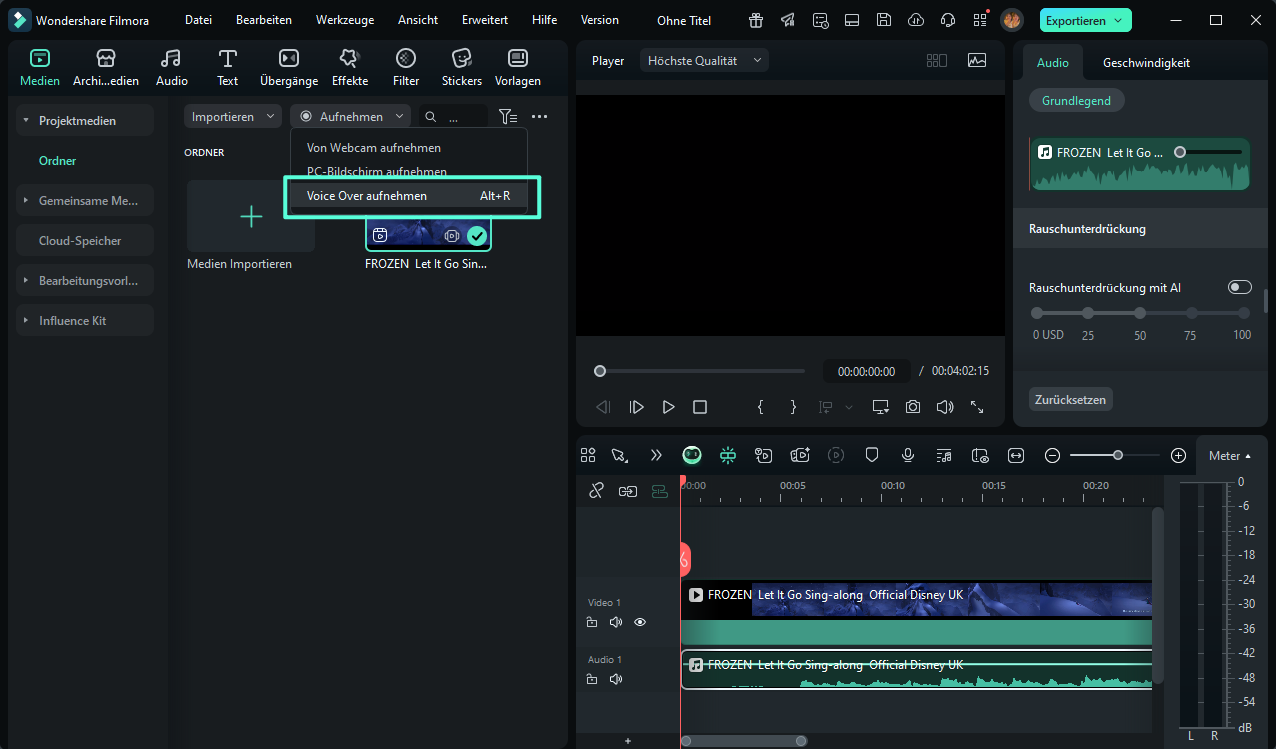Click the Grundlegend button
This screenshot has height=749, width=1276.
[x=1077, y=101]
